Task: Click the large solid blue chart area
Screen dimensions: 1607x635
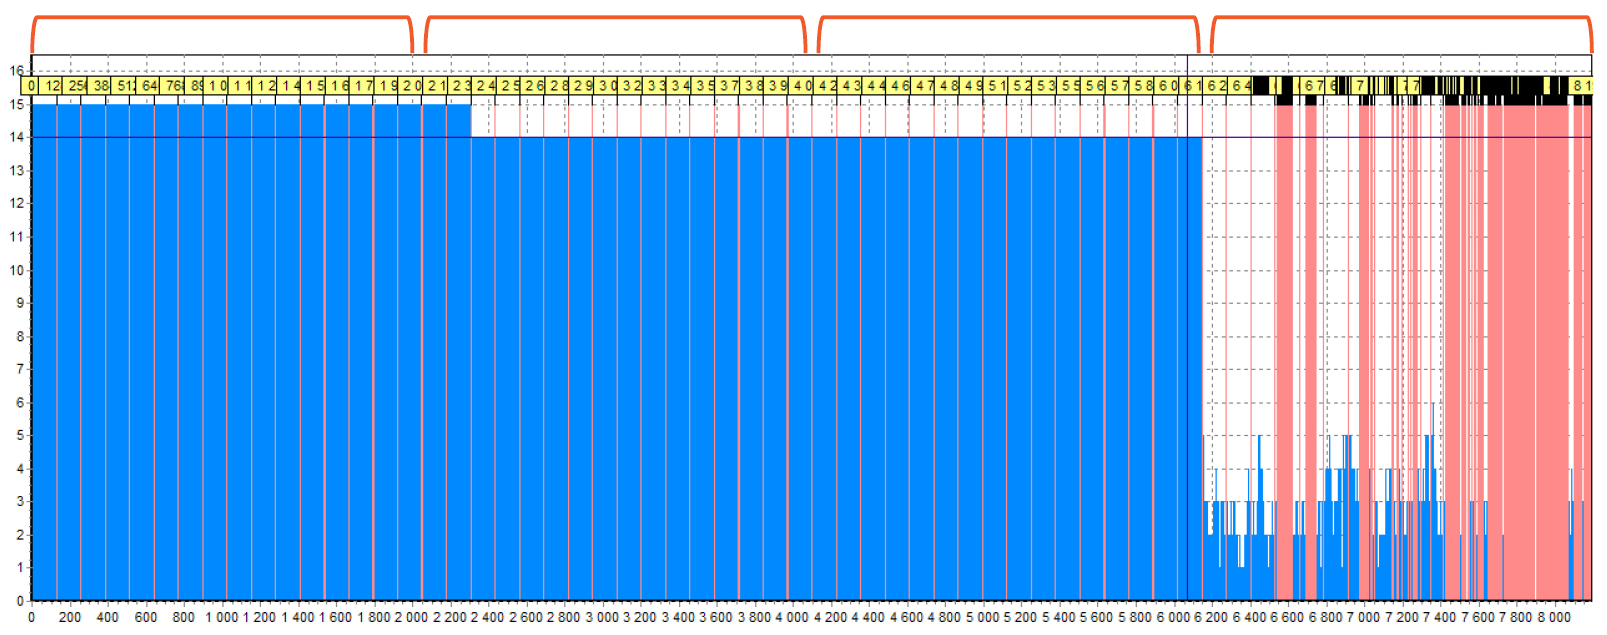Action: (600, 370)
